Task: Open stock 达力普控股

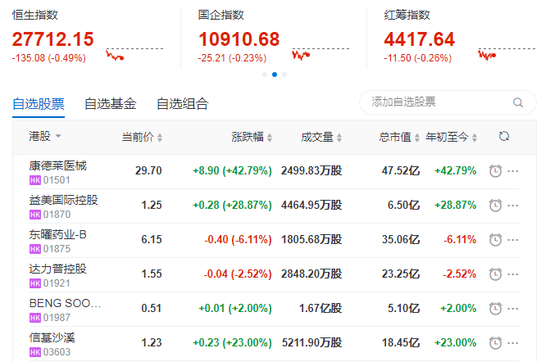Action: click(x=58, y=269)
